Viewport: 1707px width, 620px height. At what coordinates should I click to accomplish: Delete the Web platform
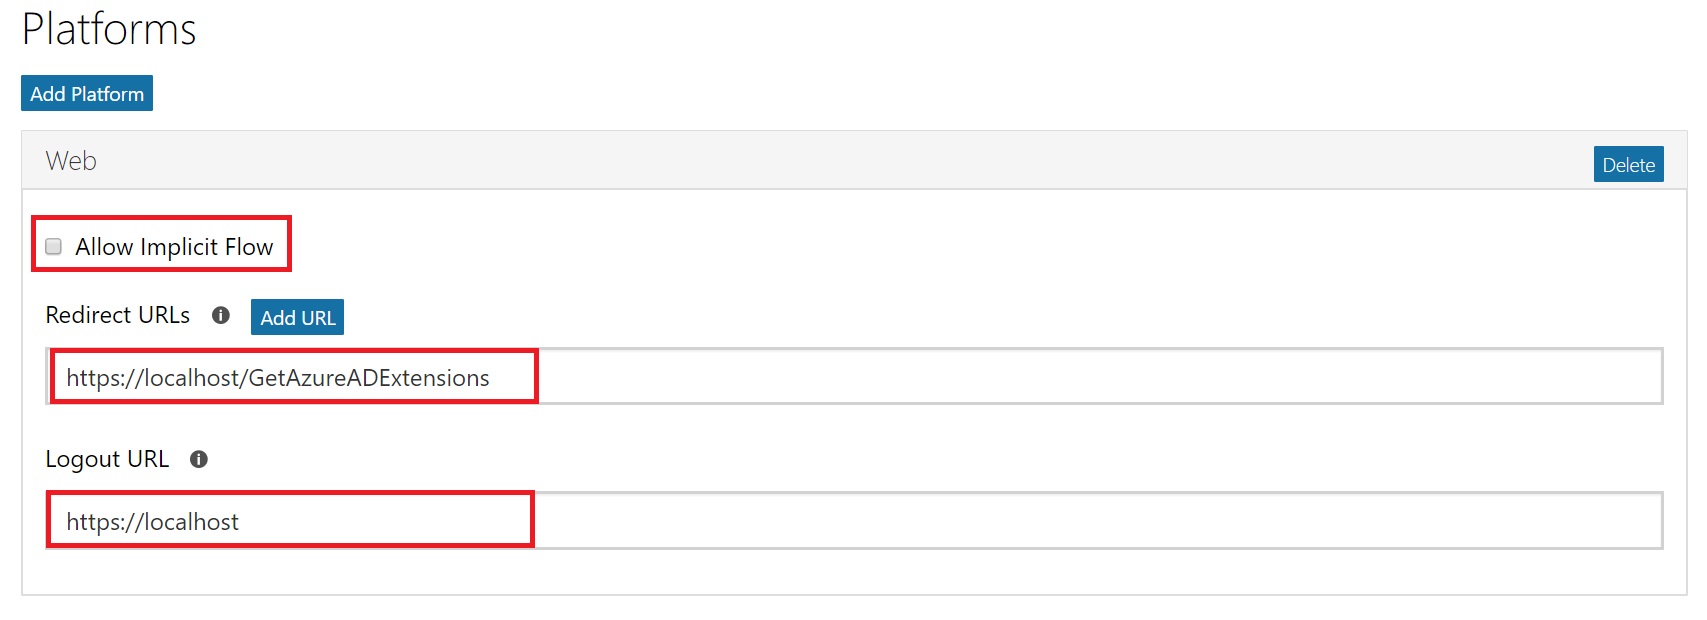pos(1628,164)
